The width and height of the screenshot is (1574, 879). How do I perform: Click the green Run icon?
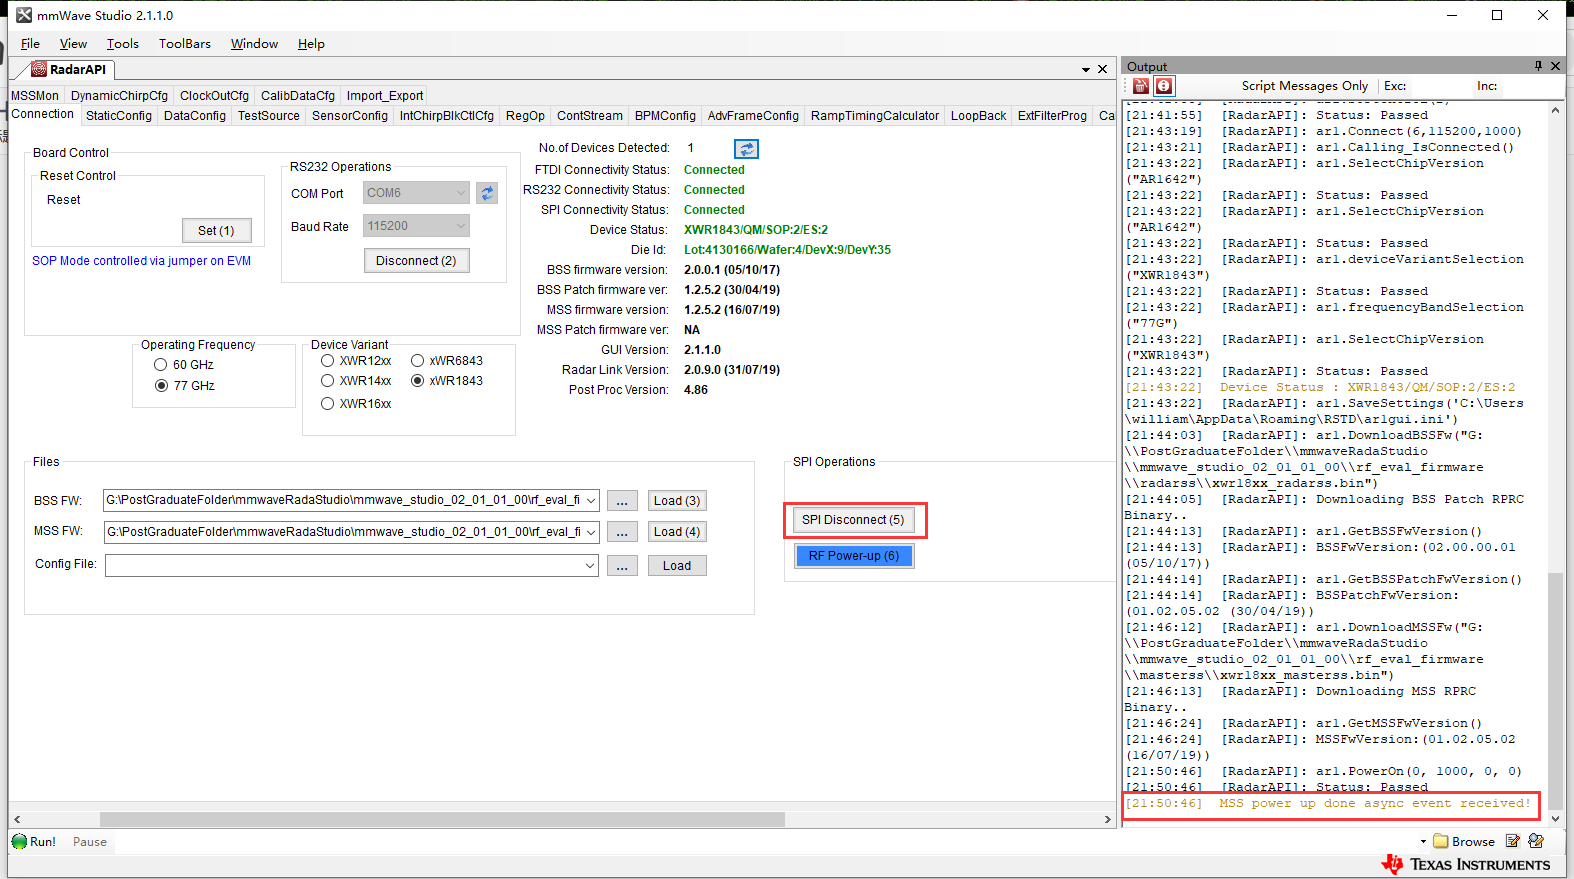(x=19, y=841)
